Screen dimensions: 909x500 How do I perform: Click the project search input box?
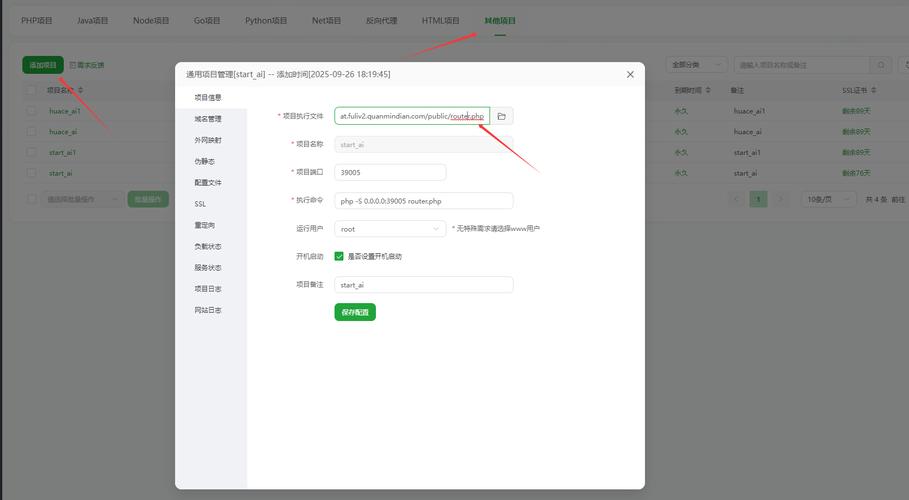pyautogui.click(x=802, y=65)
